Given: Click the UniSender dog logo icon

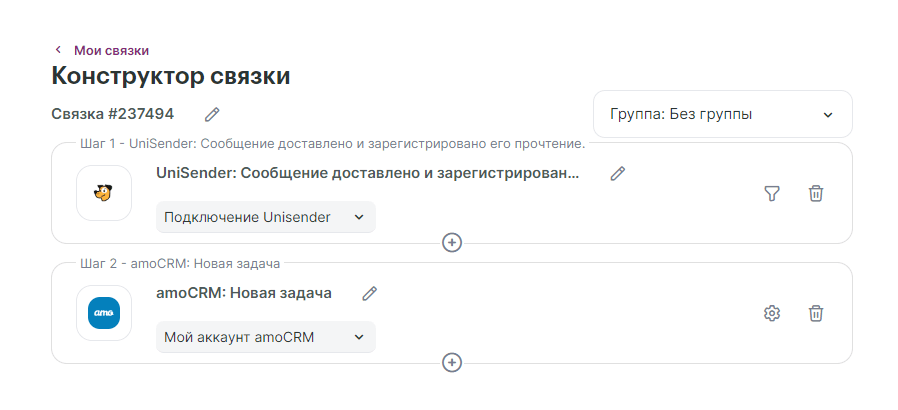Looking at the screenshot, I should (104, 193).
